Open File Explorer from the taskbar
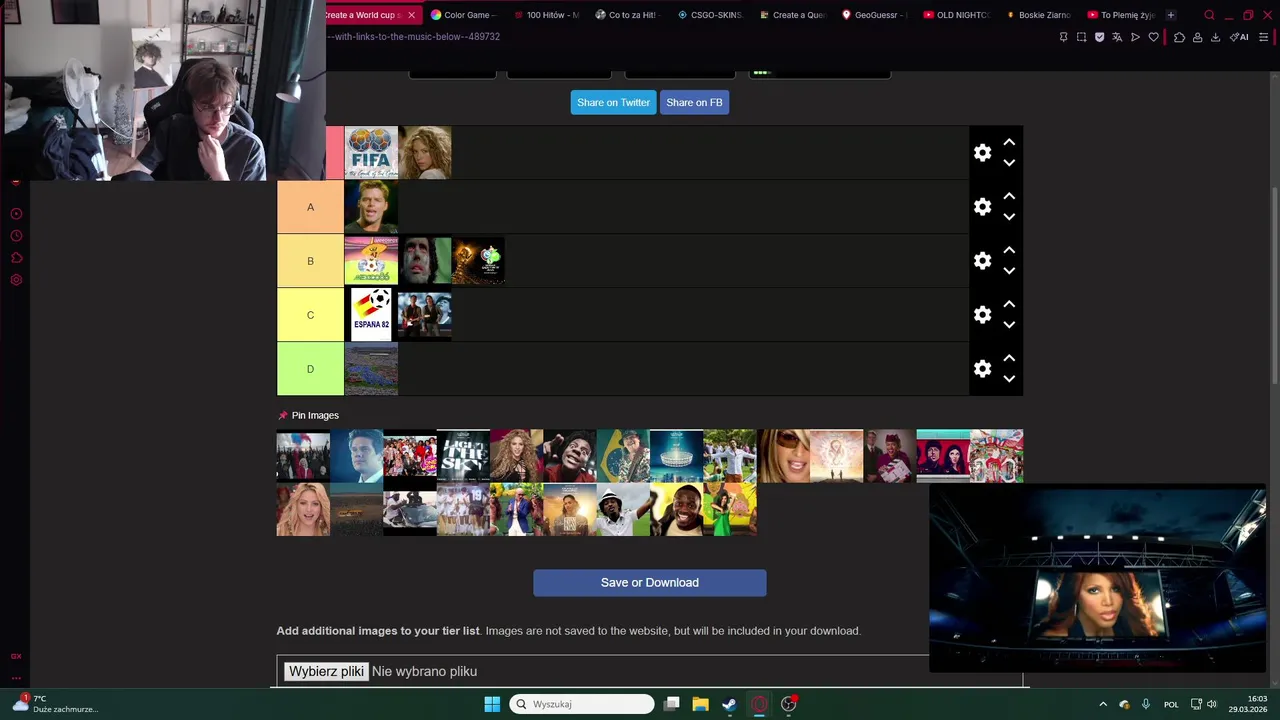 [700, 704]
